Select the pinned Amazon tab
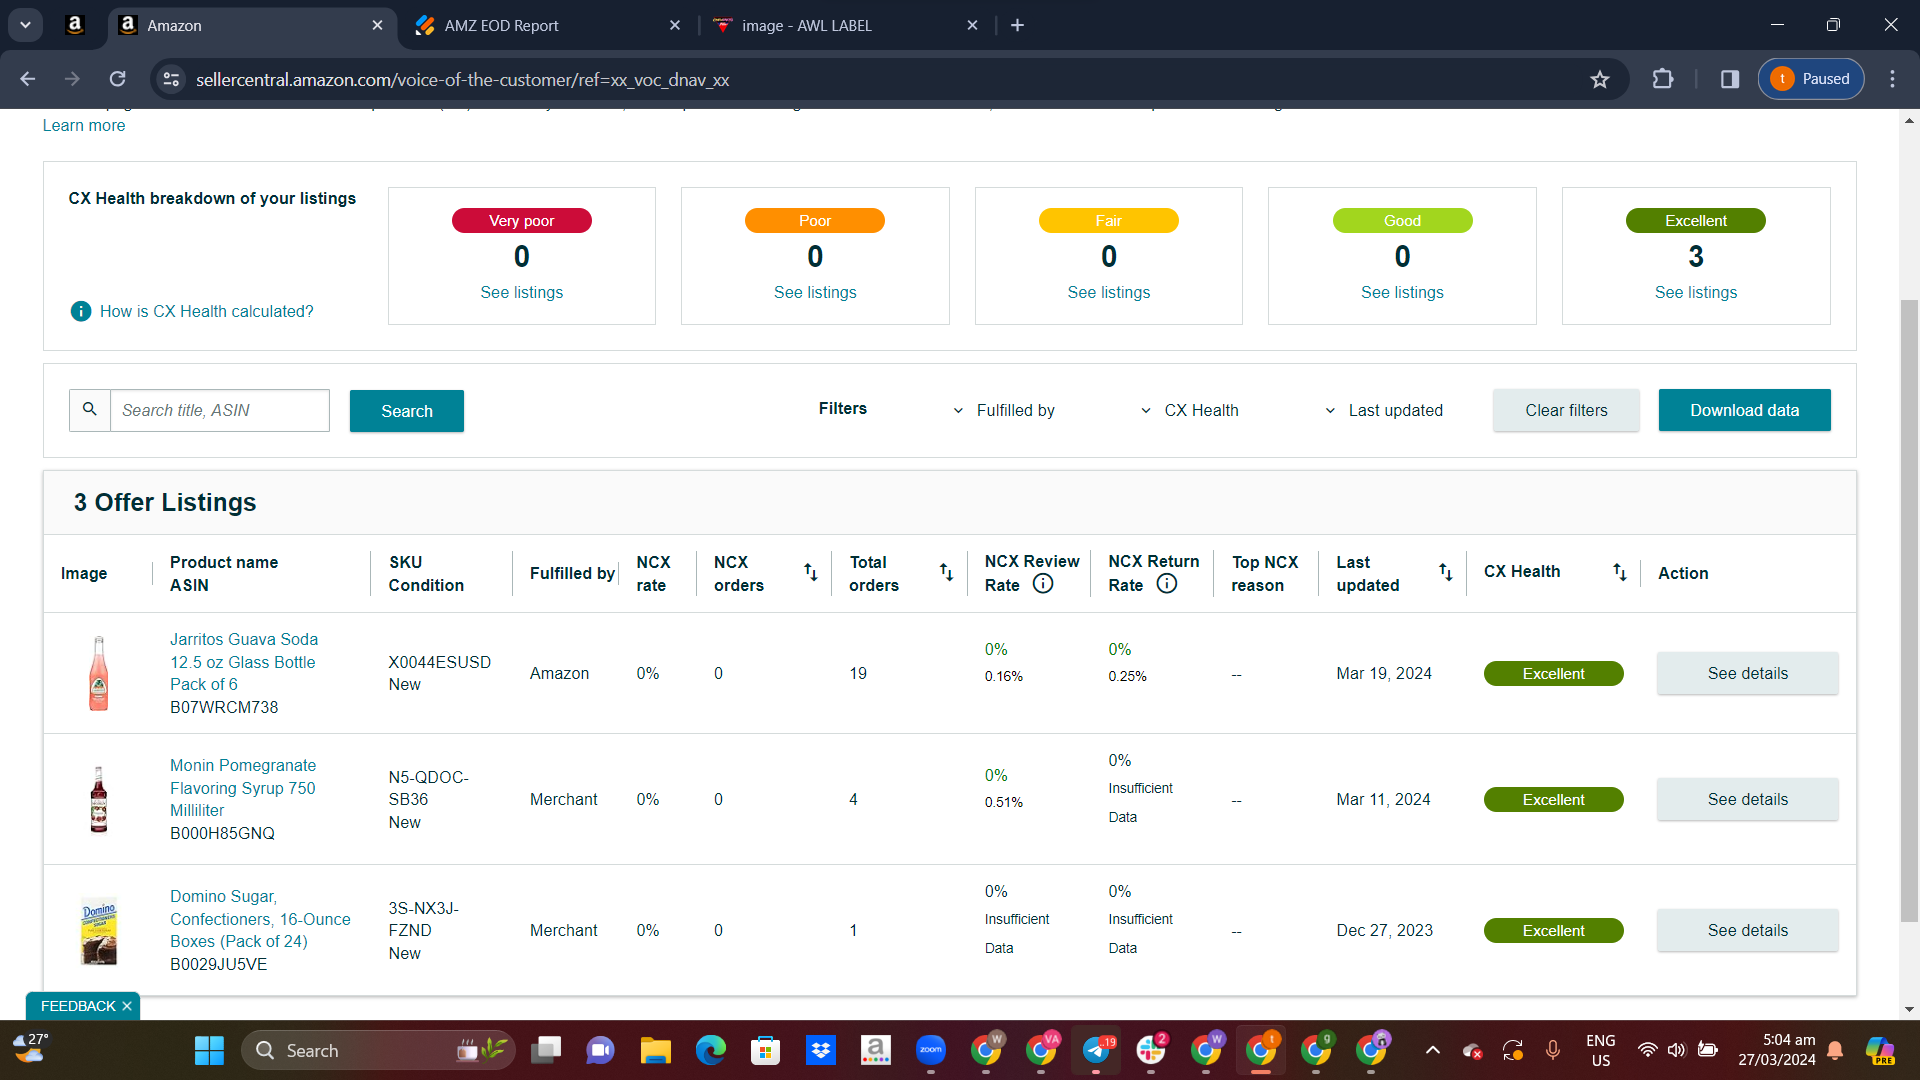This screenshot has width=1920, height=1080. click(75, 25)
